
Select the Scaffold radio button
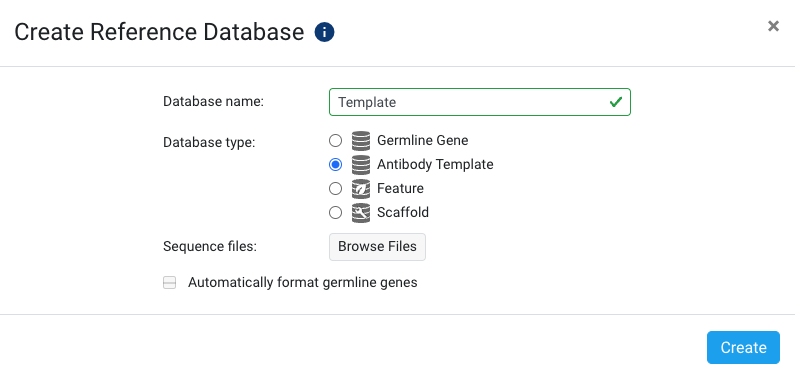(336, 213)
